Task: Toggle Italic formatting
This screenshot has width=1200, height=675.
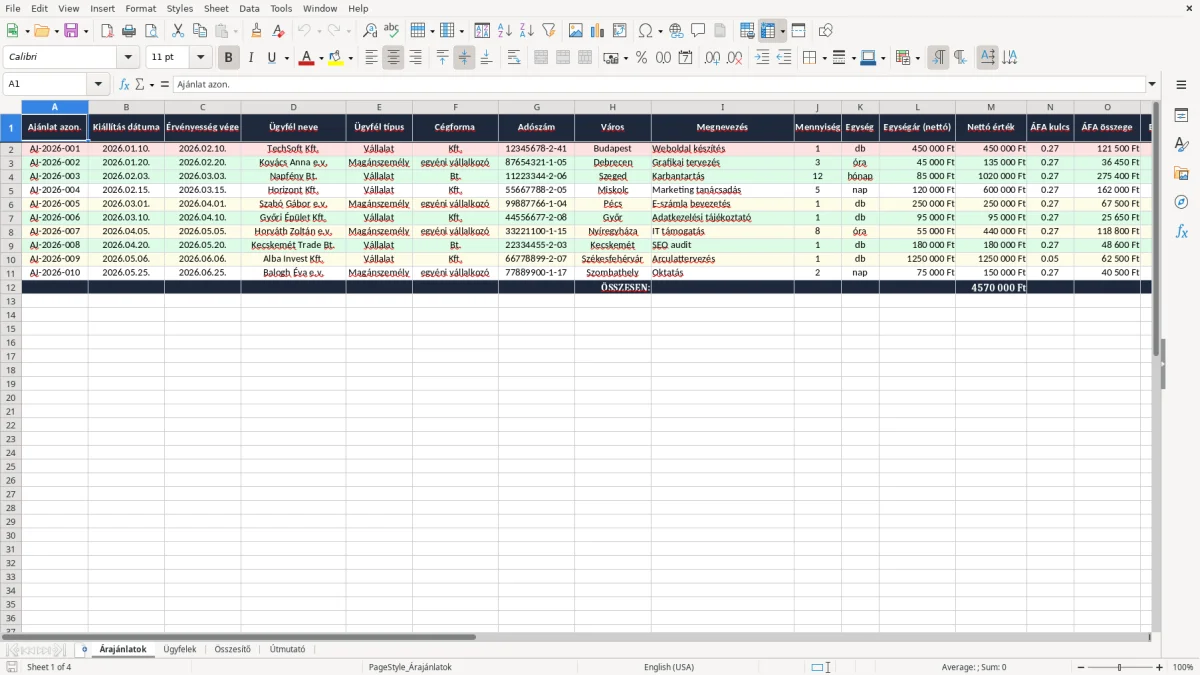Action: pyautogui.click(x=251, y=58)
